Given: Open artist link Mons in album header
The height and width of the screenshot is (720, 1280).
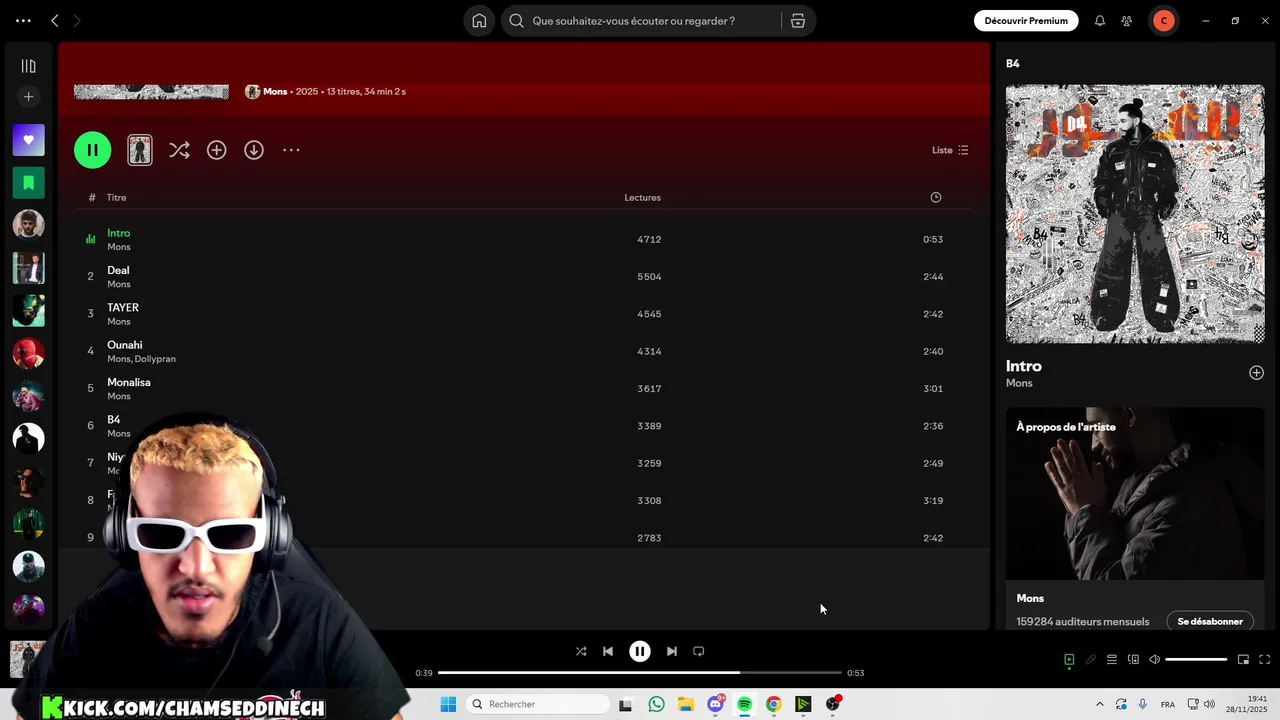Looking at the screenshot, I should click(x=275, y=92).
